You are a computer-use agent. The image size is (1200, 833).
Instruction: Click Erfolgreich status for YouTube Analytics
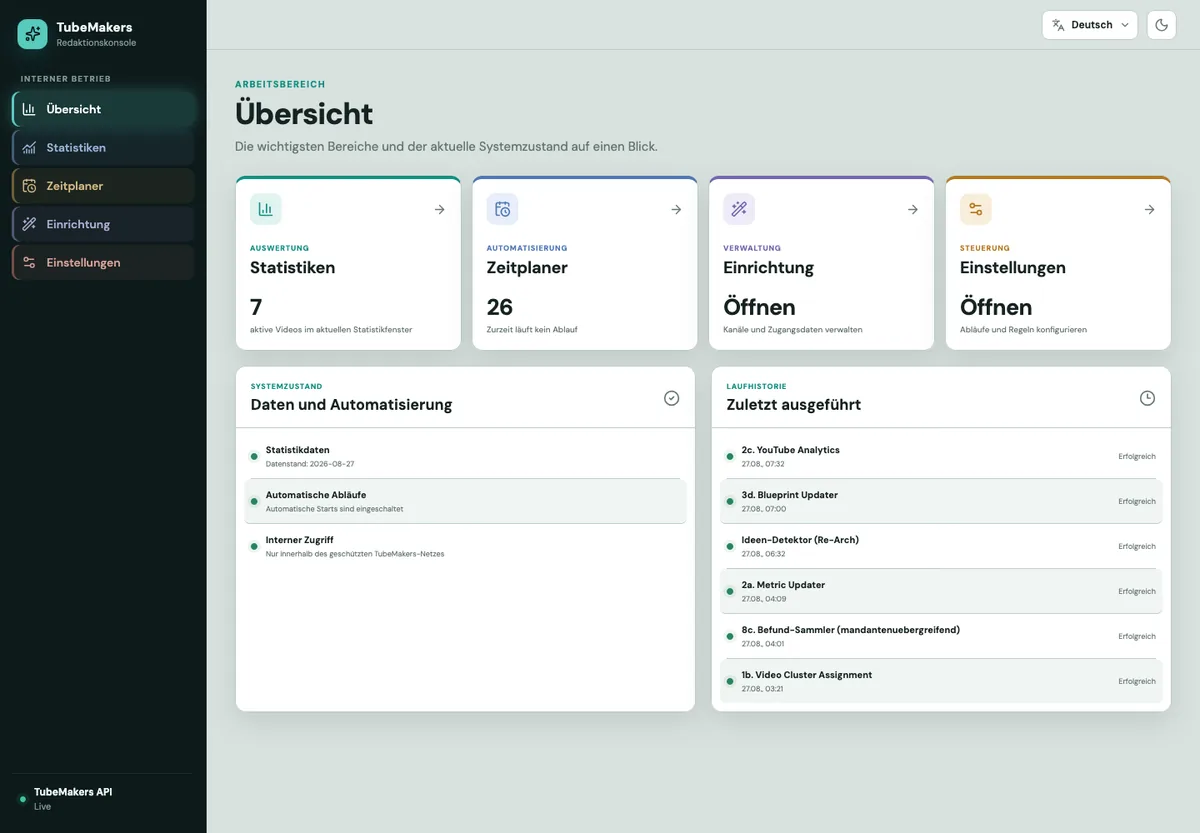coord(1137,456)
